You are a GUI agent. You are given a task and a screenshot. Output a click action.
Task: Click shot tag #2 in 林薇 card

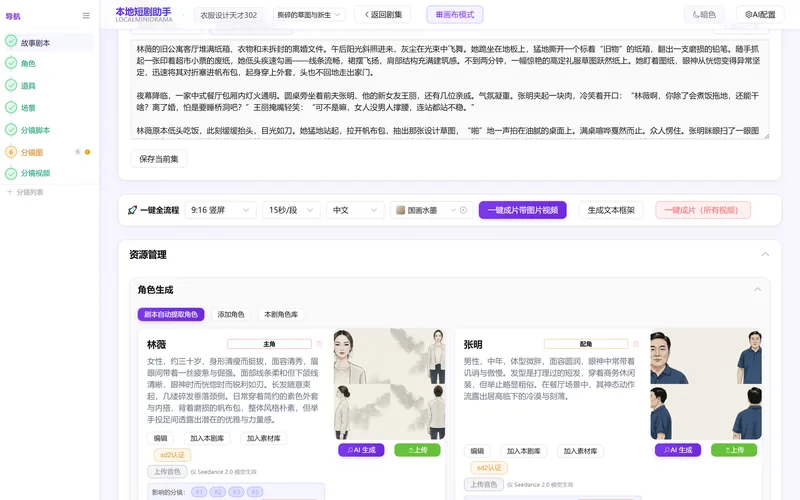217,492
